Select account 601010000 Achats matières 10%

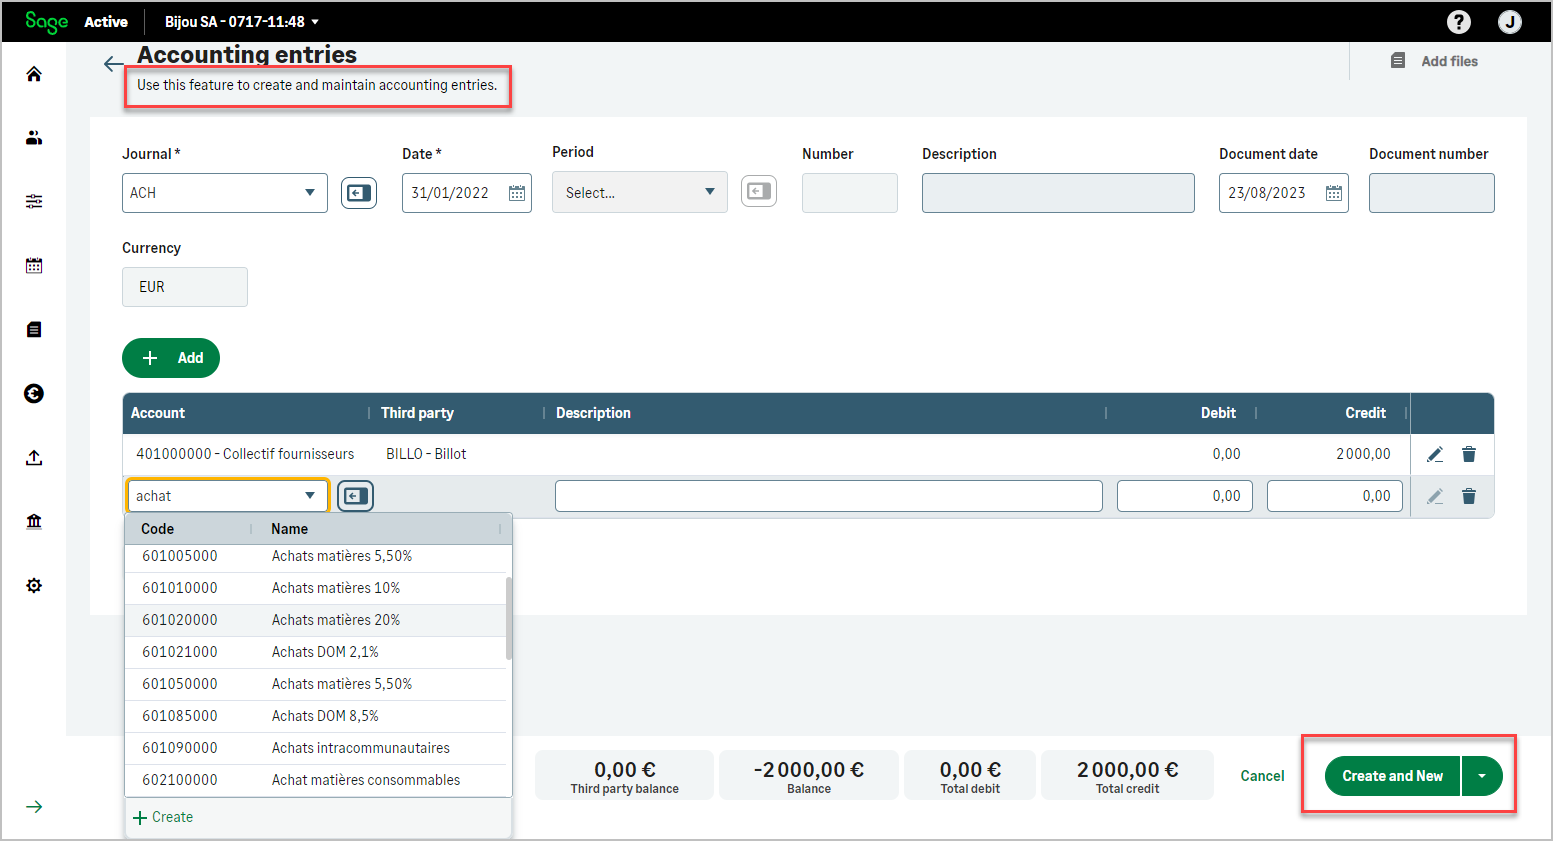click(318, 588)
